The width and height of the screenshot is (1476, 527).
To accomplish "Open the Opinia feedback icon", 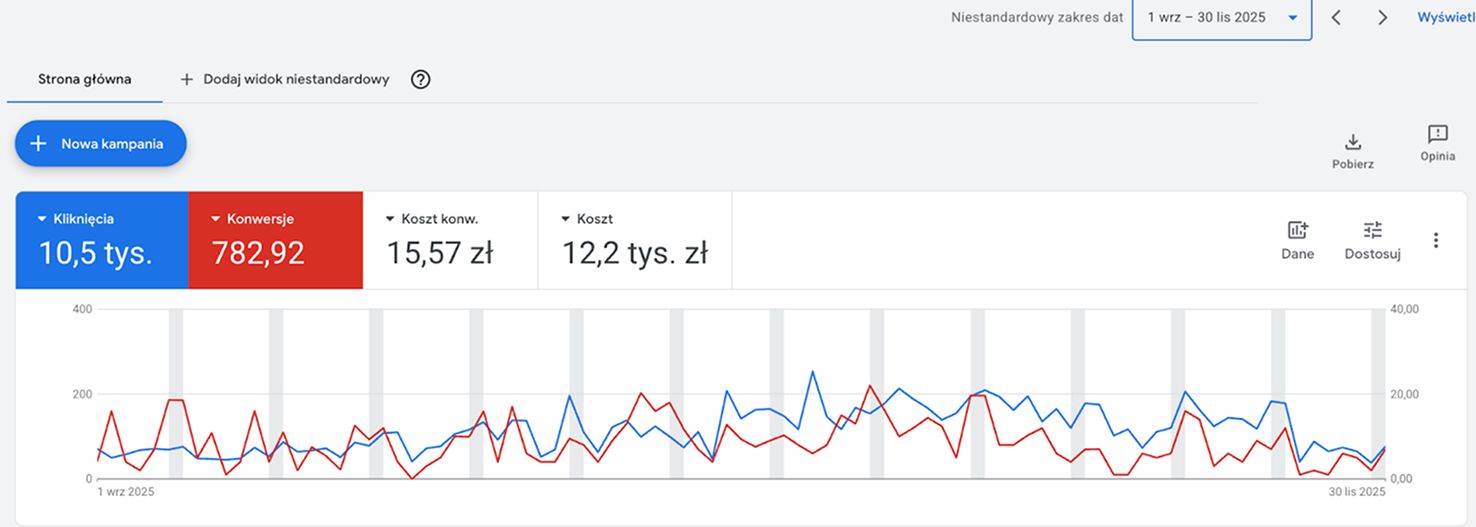I will pyautogui.click(x=1437, y=135).
